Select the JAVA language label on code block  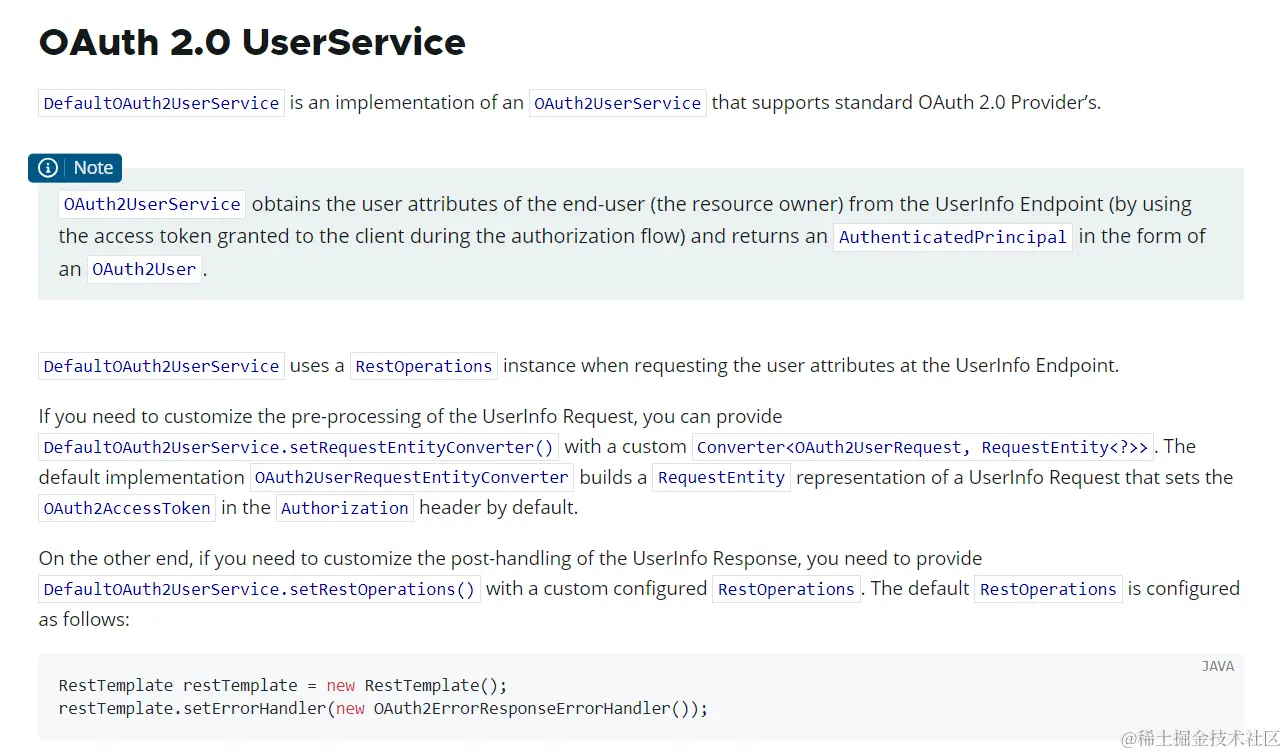point(1218,666)
